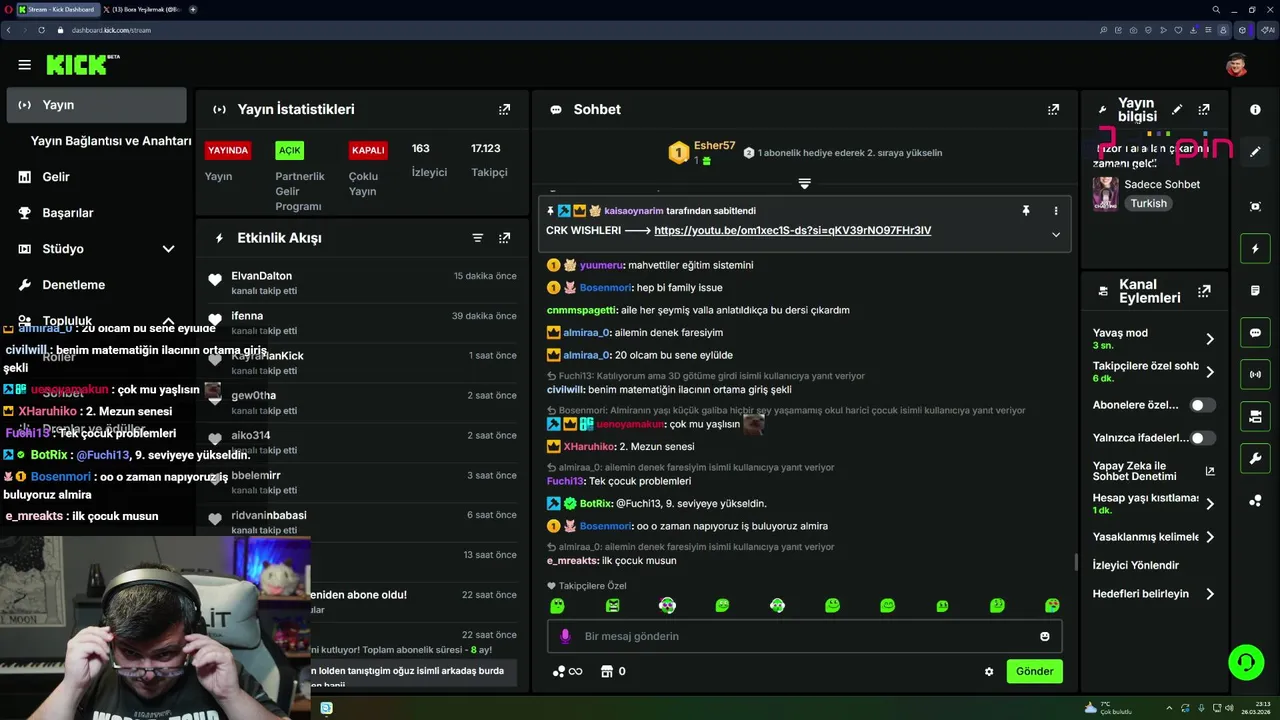Click the shop icon below message box
This screenshot has height=720, width=1280.
606,671
